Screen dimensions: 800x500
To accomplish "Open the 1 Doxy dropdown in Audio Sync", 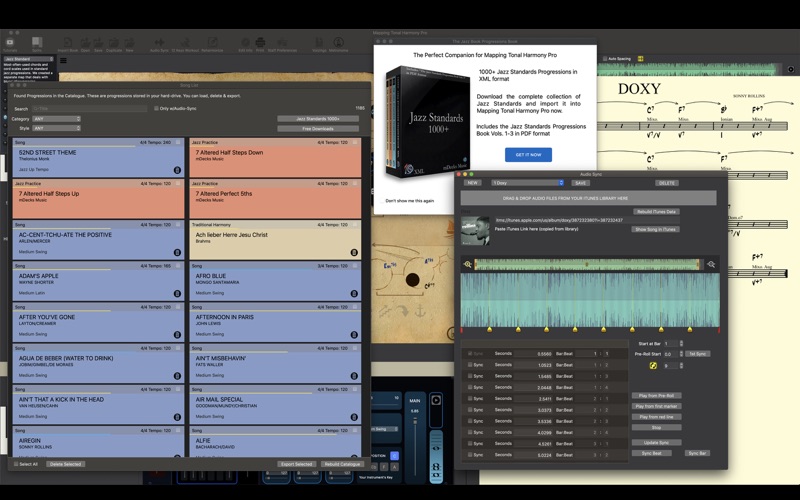I will click(528, 183).
